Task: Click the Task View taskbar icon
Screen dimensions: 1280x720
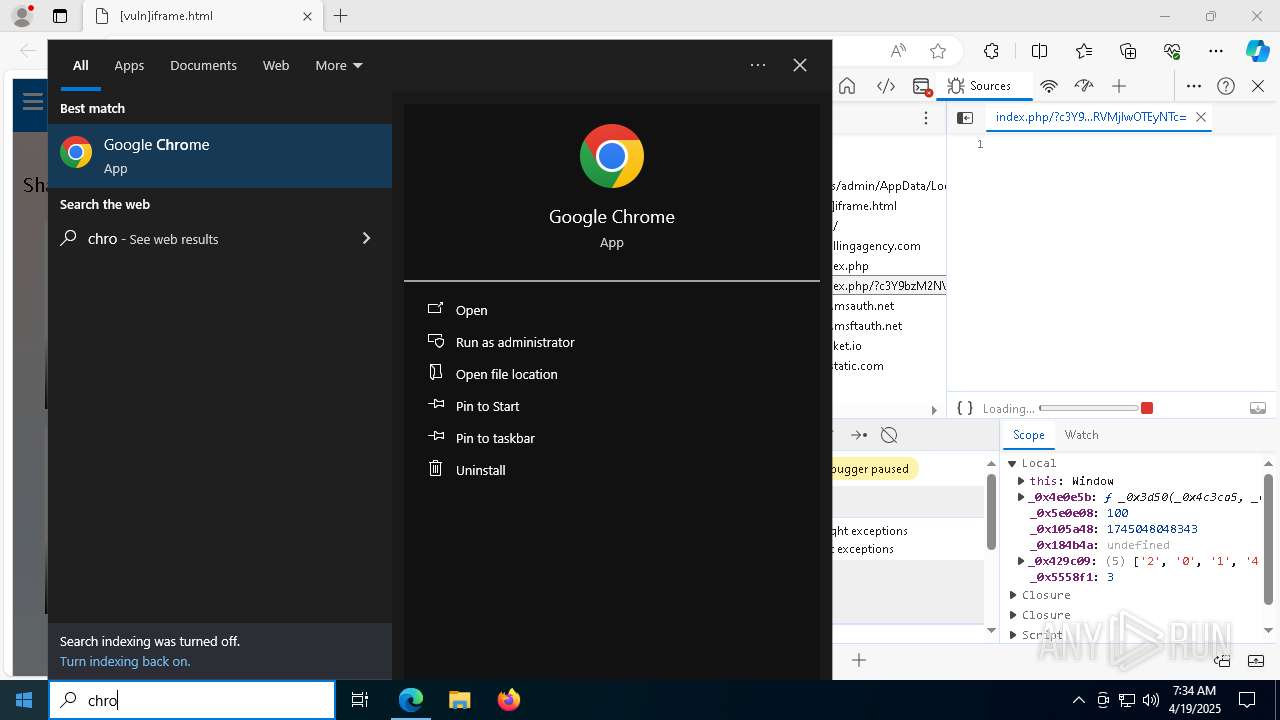Action: pyautogui.click(x=360, y=700)
